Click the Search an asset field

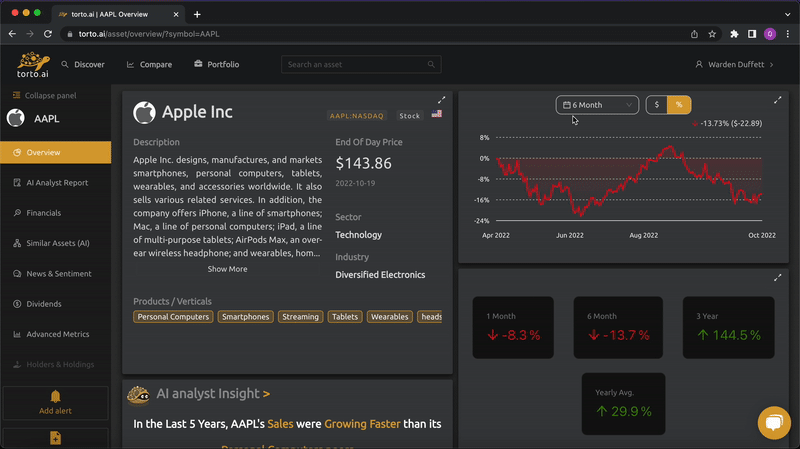[x=361, y=64]
